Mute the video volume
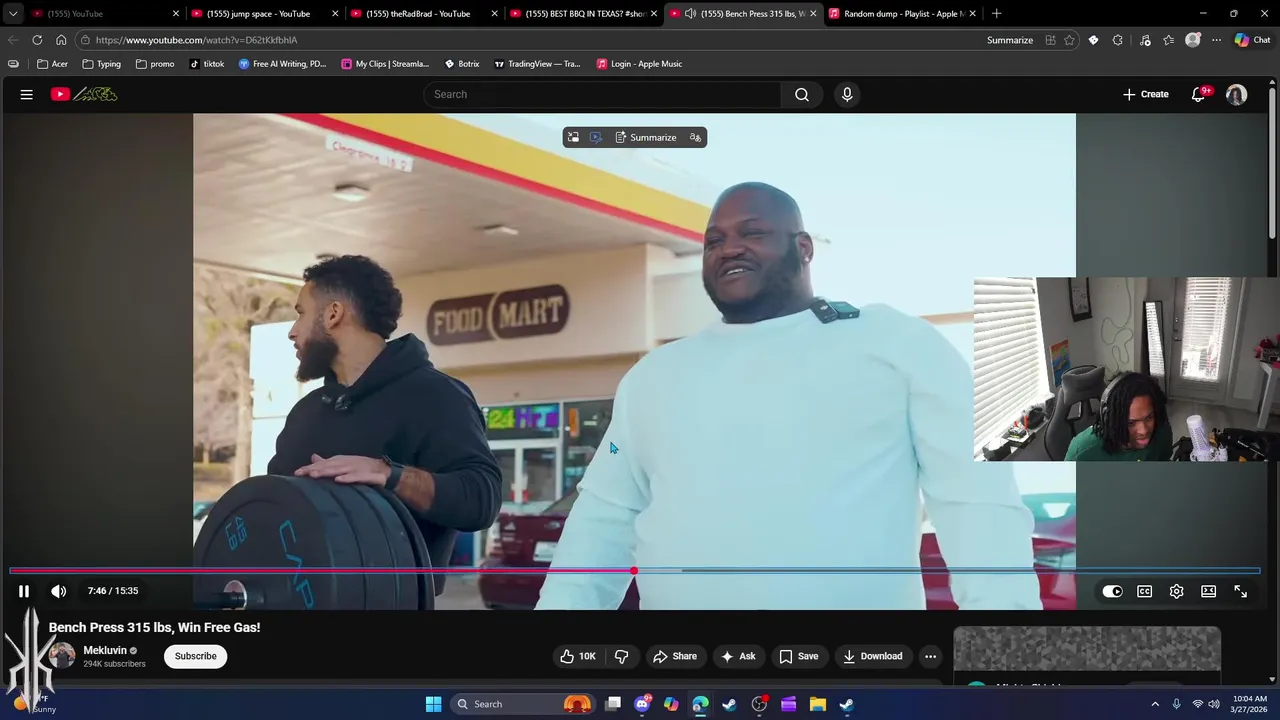Screen dimensions: 1280x720 59,591
